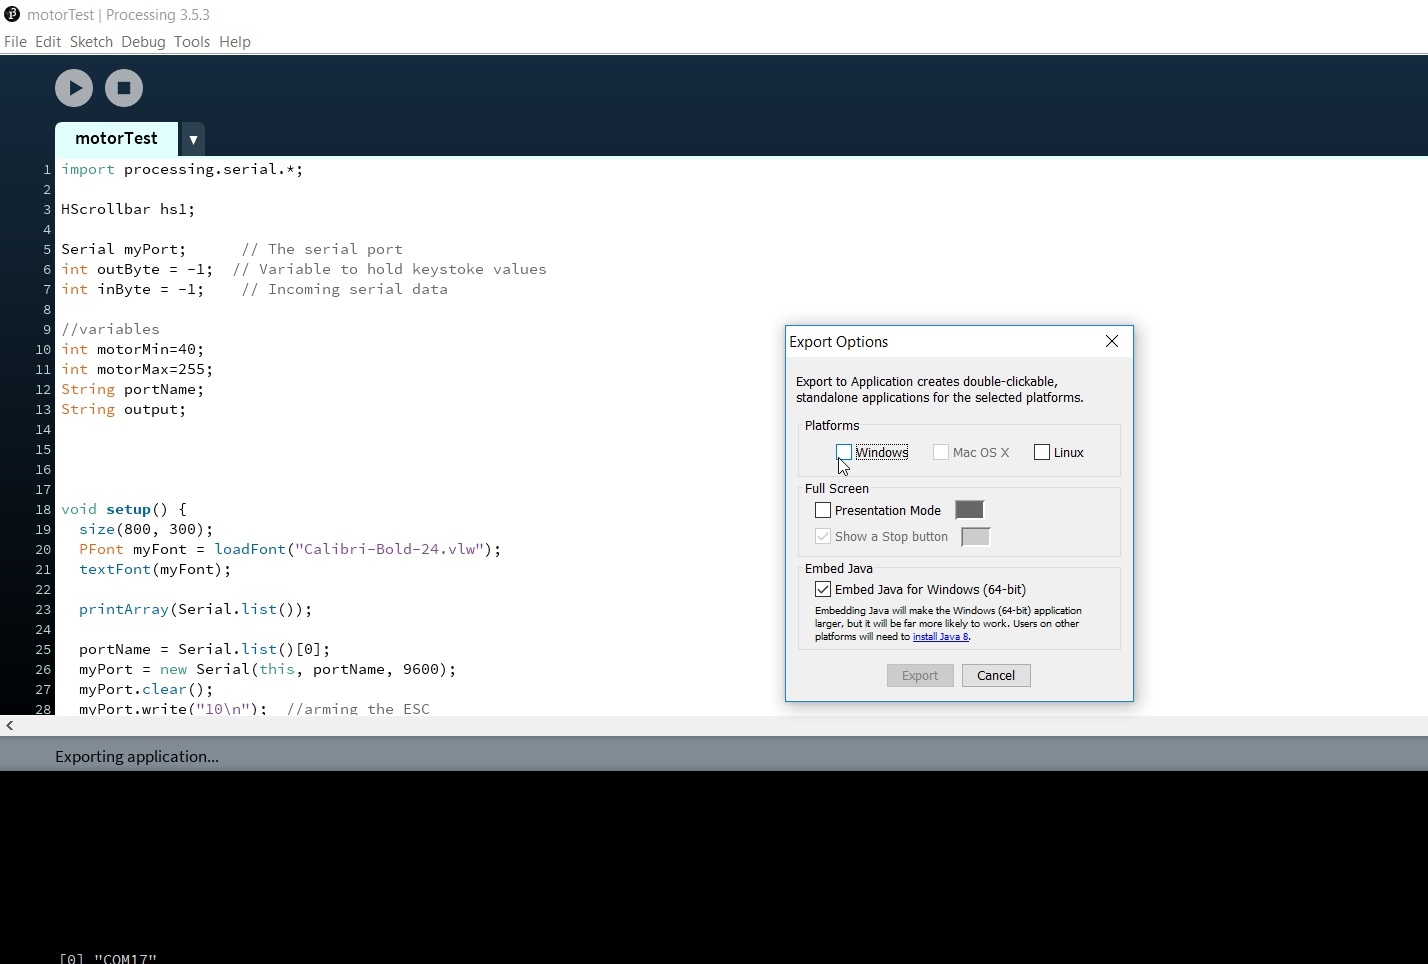The height and width of the screenshot is (964, 1428).
Task: Toggle the Mac OS X platform checkbox
Action: pyautogui.click(x=941, y=452)
